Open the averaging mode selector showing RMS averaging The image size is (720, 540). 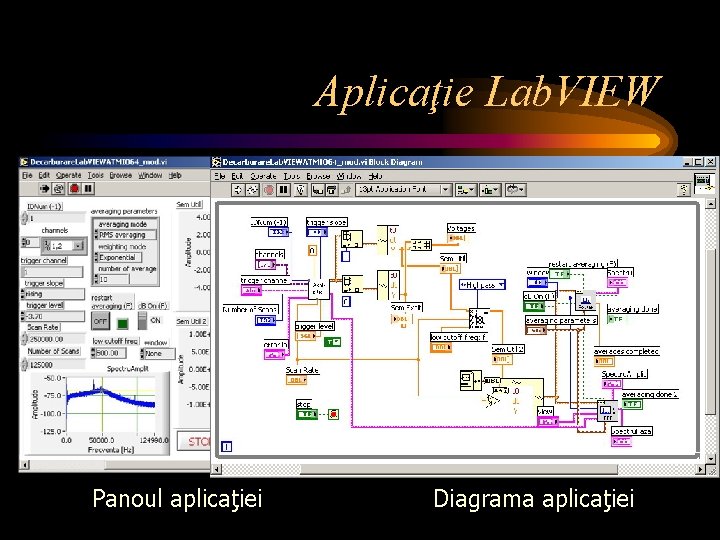[125, 235]
